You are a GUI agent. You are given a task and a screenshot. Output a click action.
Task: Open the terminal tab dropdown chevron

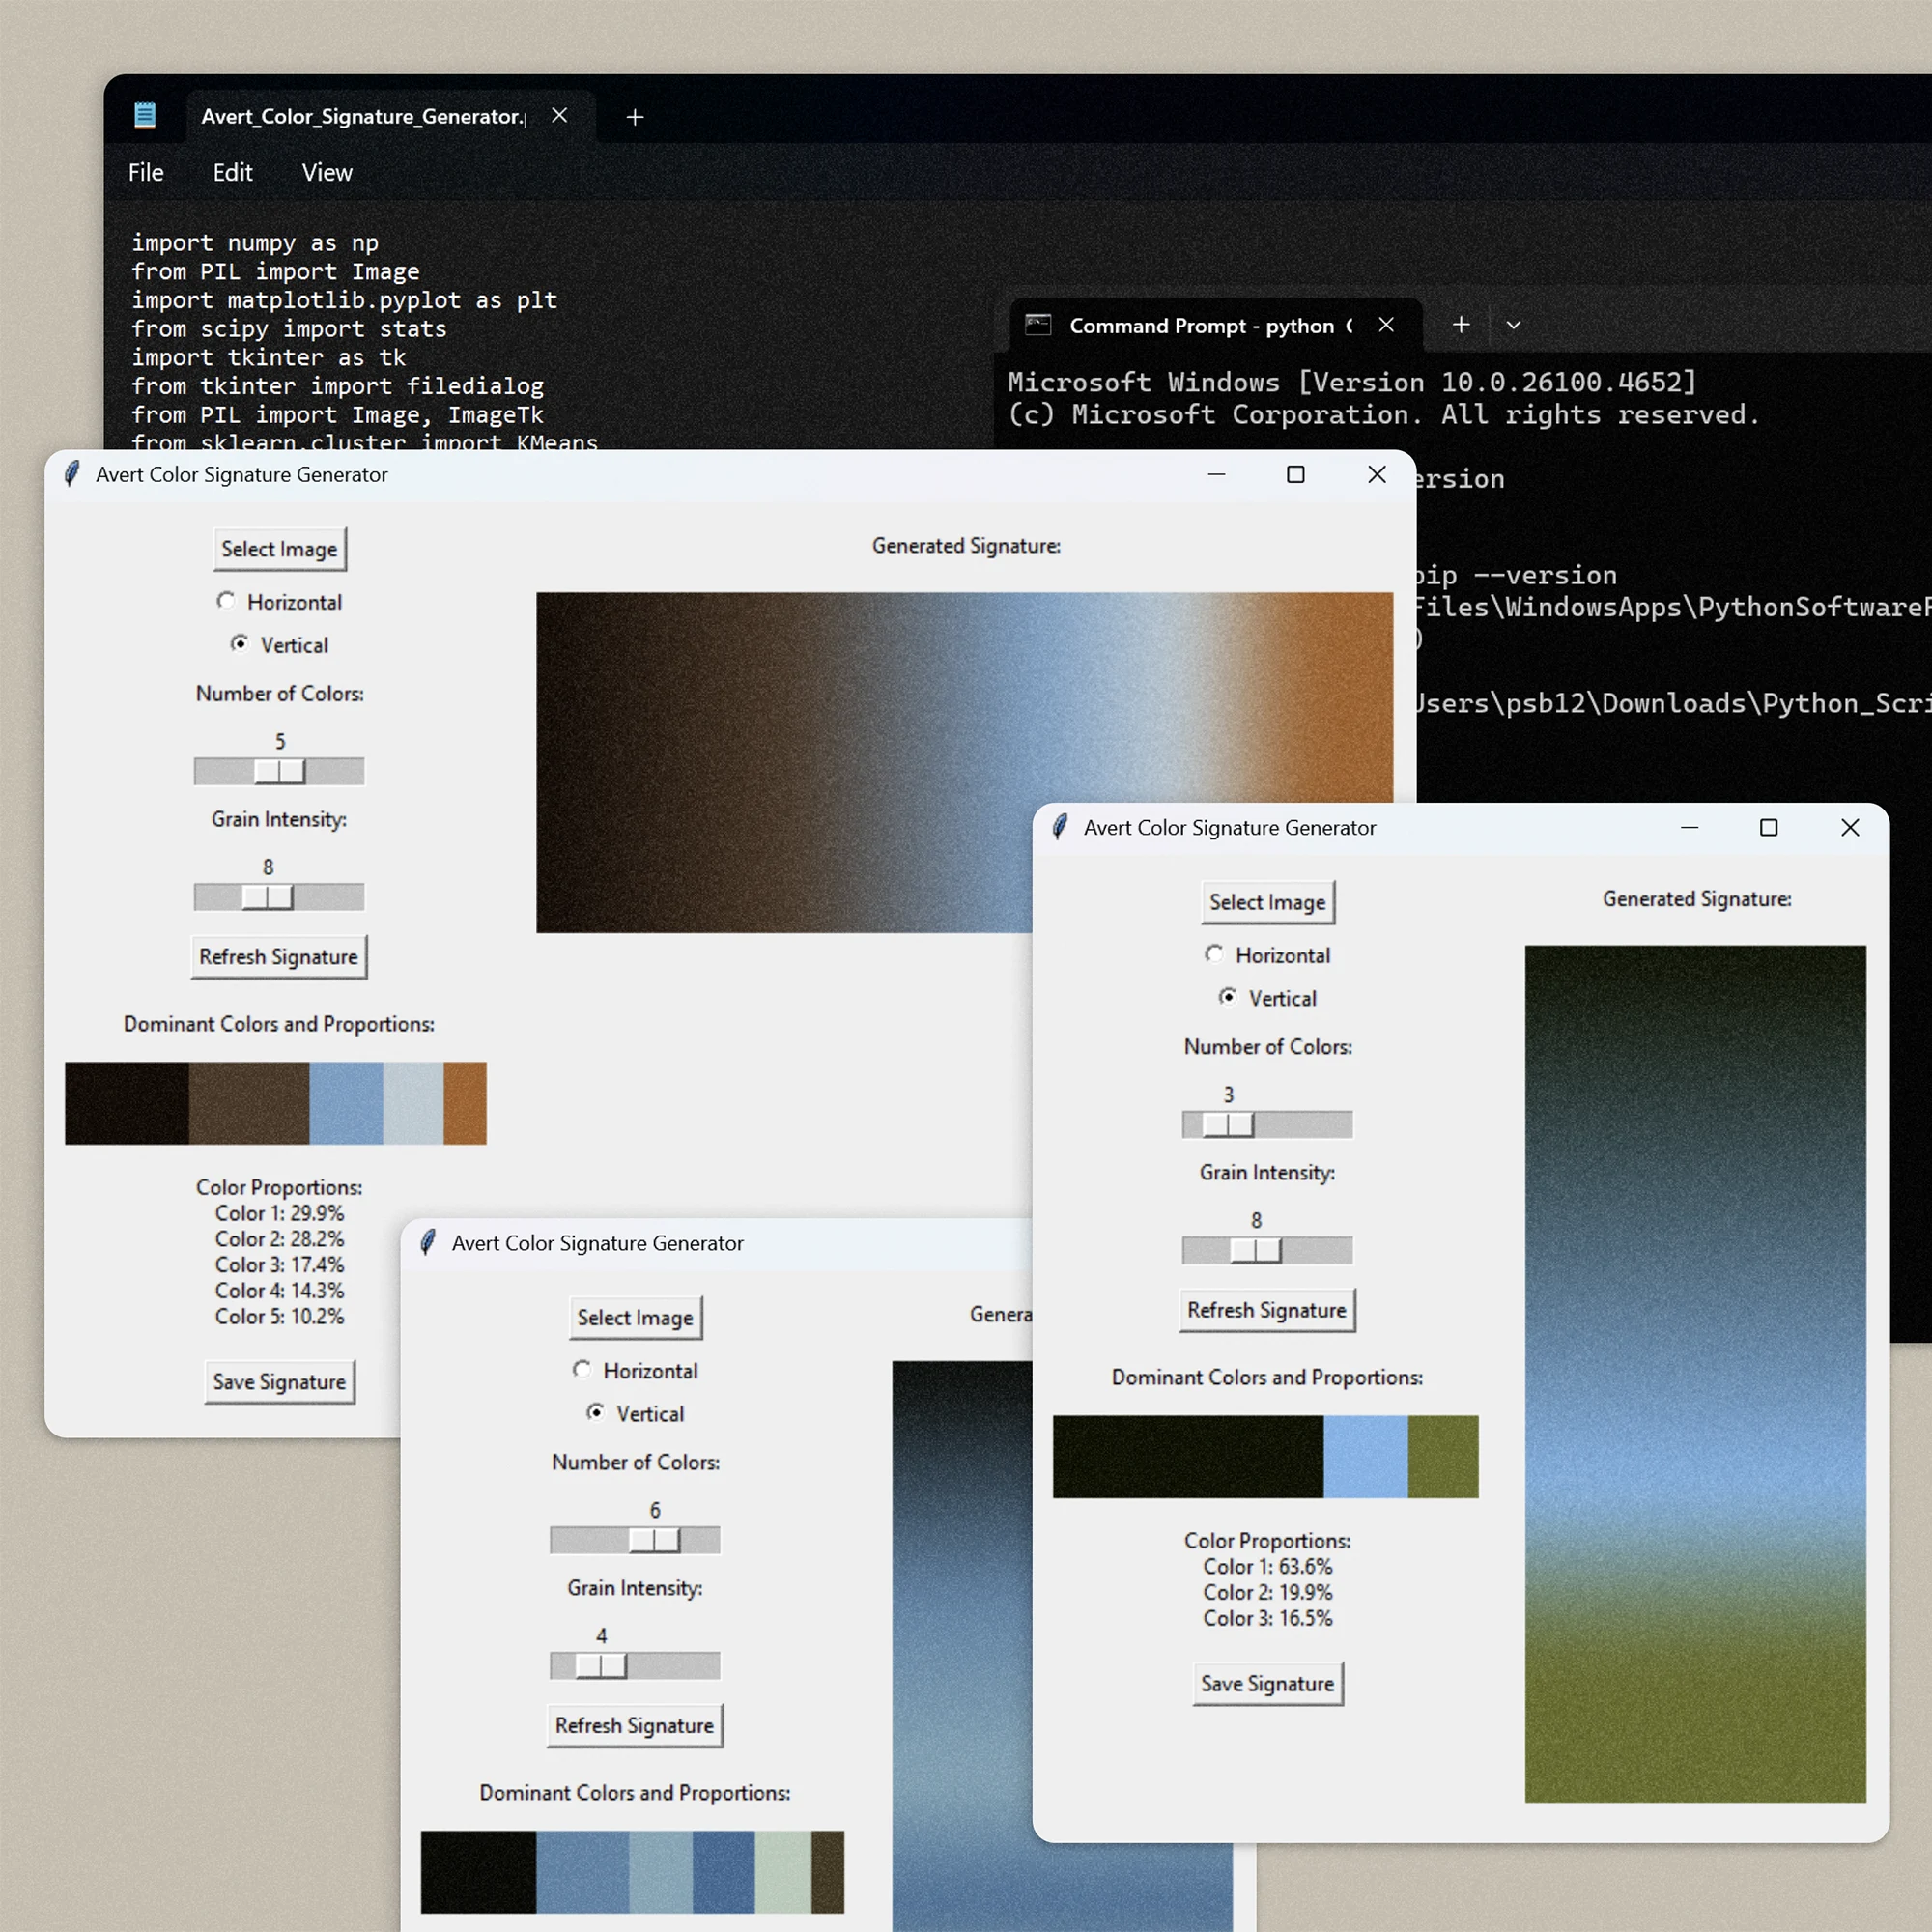[1513, 324]
